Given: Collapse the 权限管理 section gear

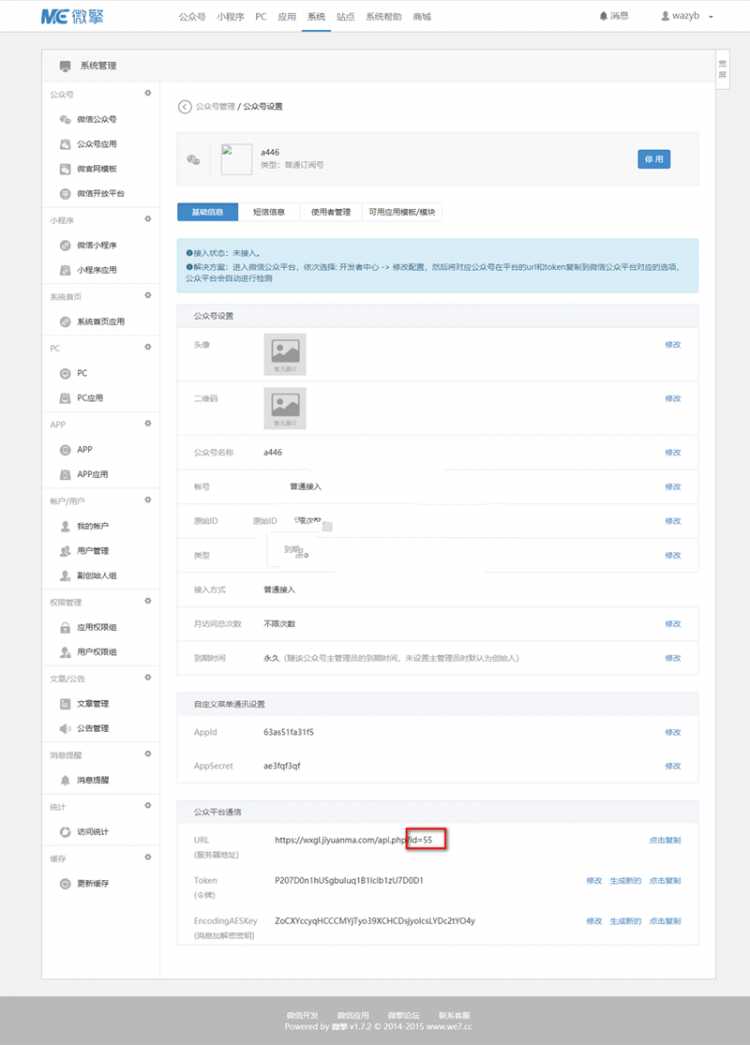Looking at the screenshot, I should pos(148,601).
